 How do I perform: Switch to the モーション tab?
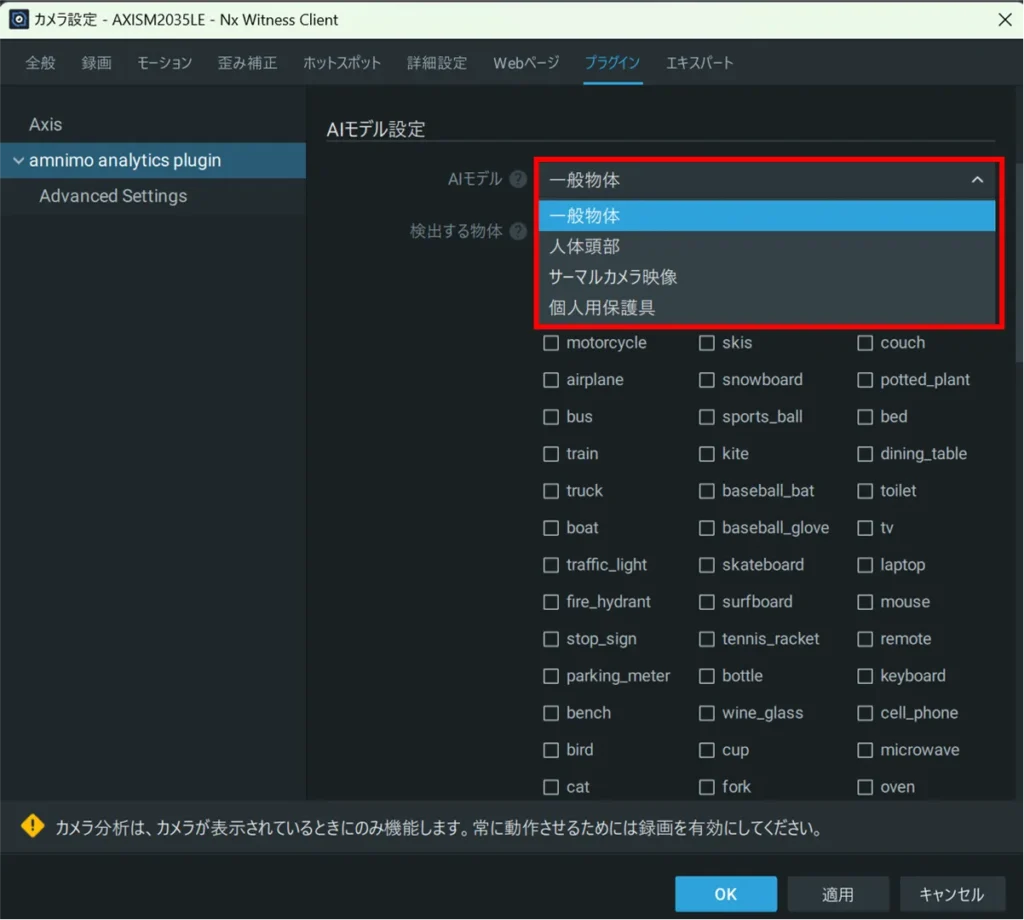click(164, 62)
